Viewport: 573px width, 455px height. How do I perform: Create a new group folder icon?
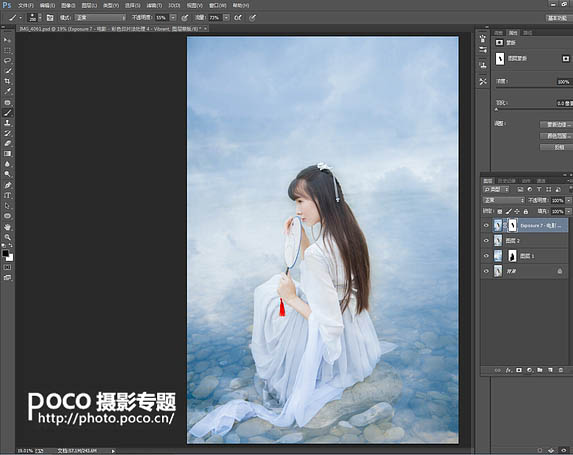pos(540,370)
